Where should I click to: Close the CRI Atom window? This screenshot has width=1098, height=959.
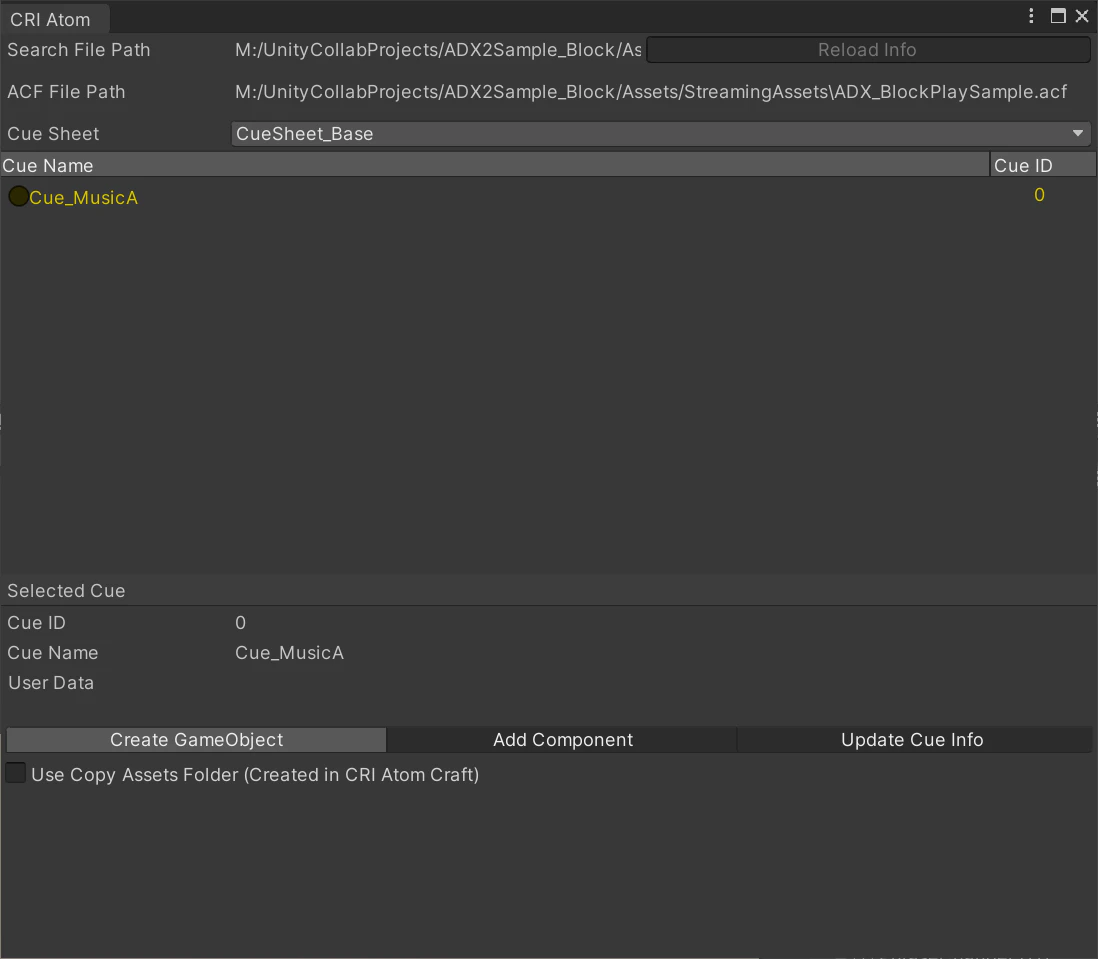[1082, 16]
